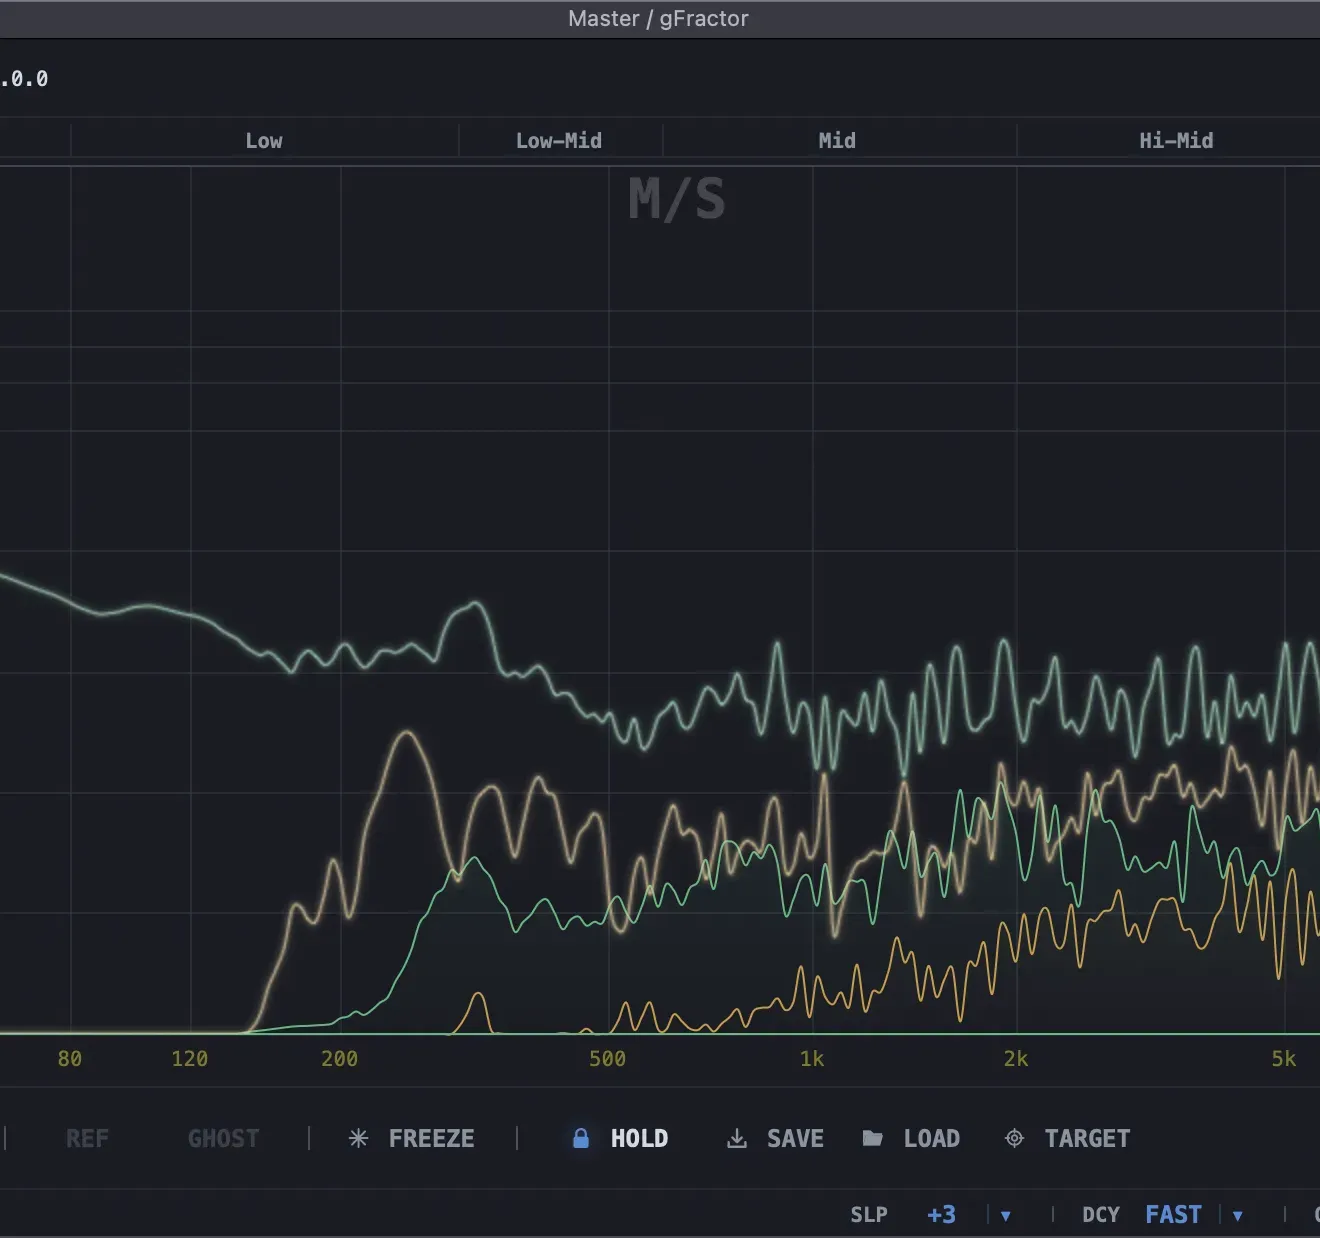Click the Save download icon
The image size is (1320, 1238).
pos(736,1138)
